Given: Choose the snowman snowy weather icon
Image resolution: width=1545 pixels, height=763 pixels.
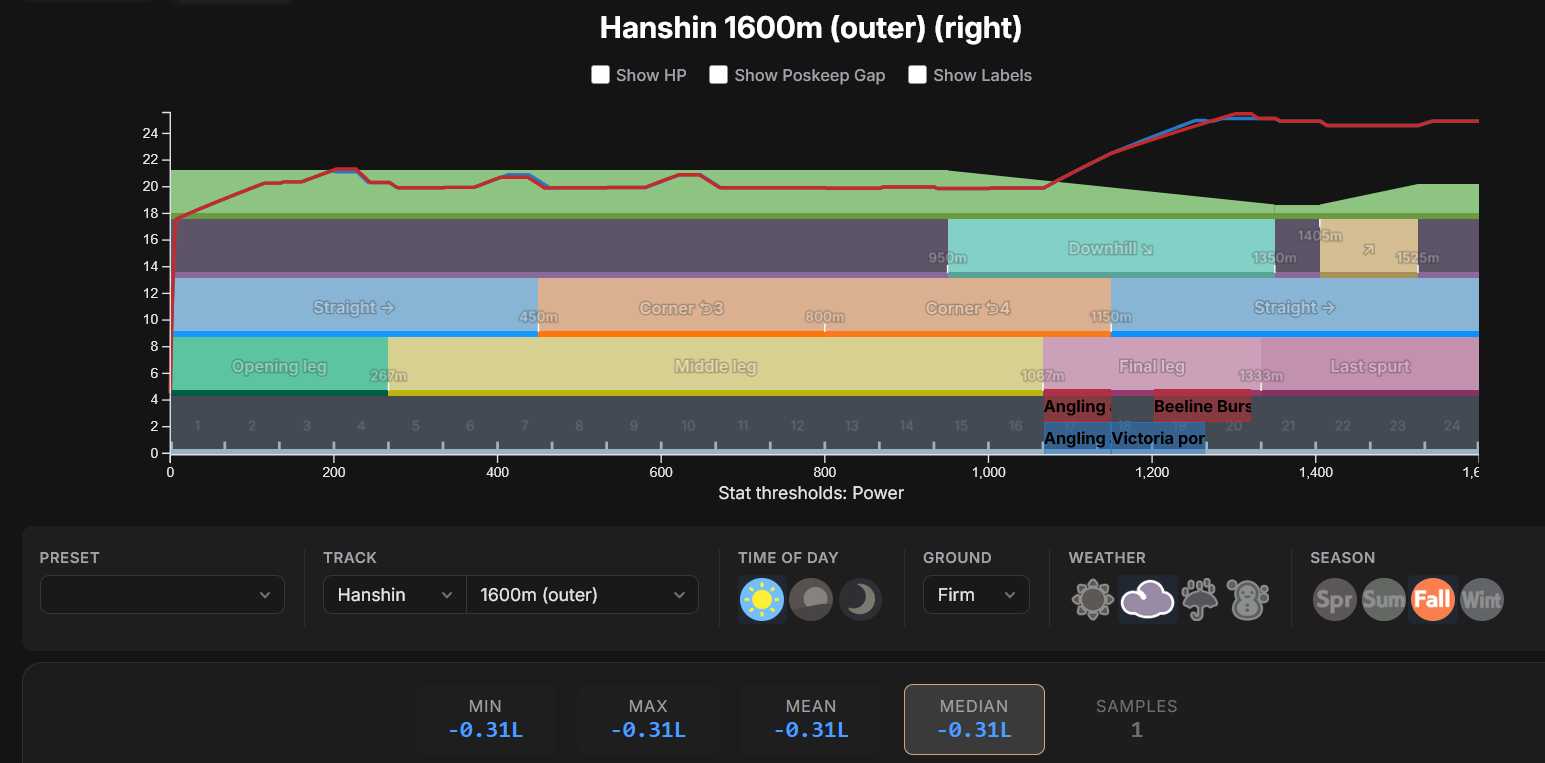Looking at the screenshot, I should point(1247,600).
